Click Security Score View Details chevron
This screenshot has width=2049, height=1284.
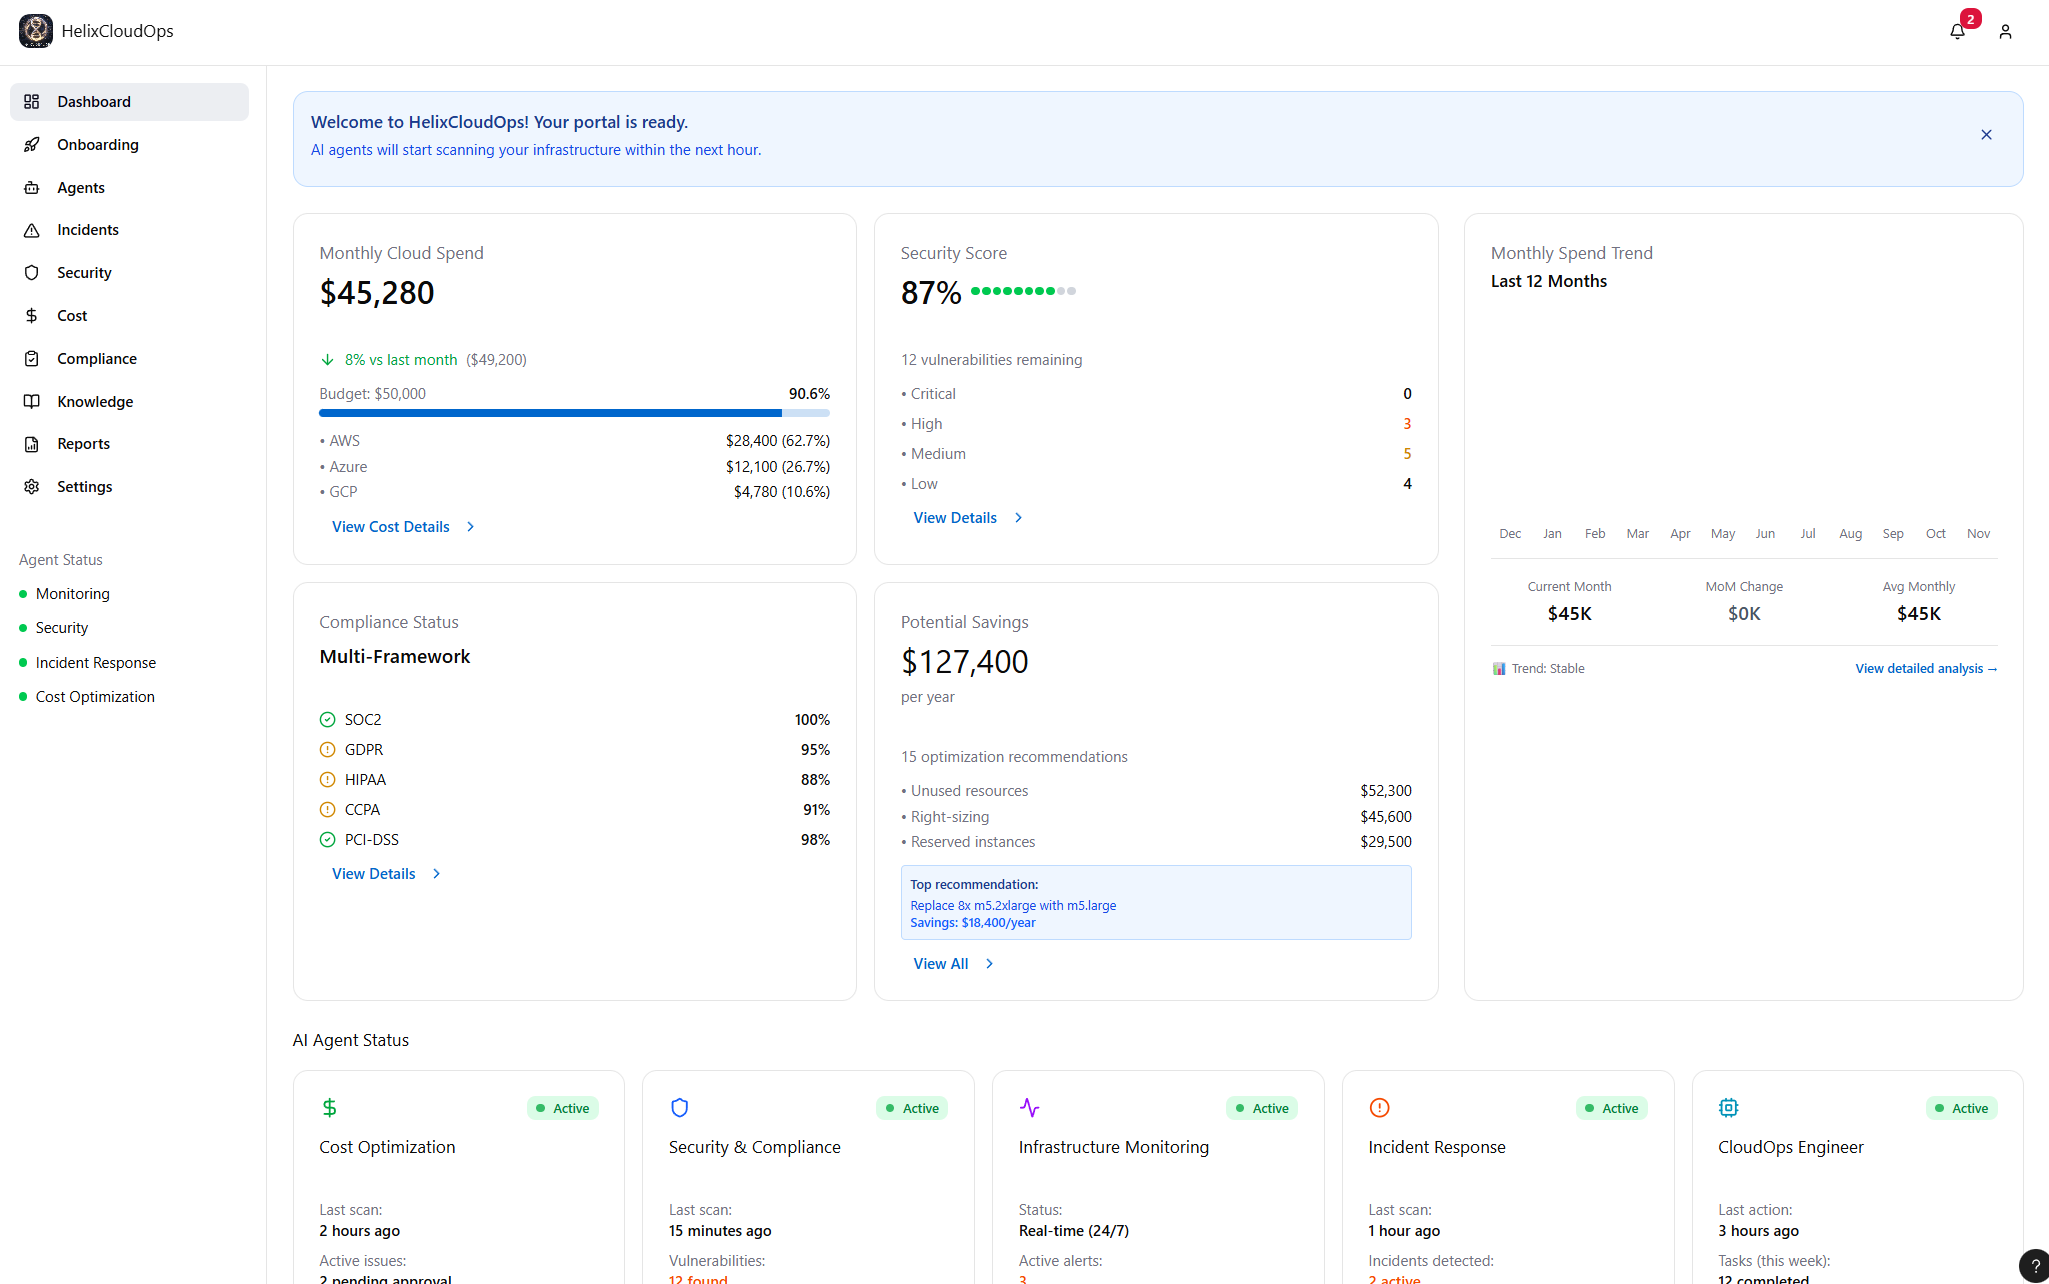[1018, 518]
